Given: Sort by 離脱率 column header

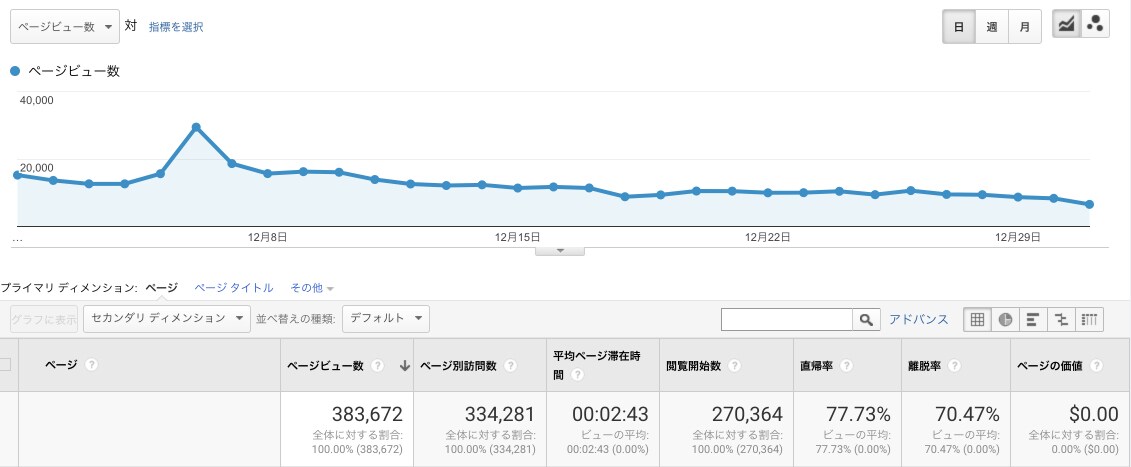Looking at the screenshot, I should click(924, 366).
